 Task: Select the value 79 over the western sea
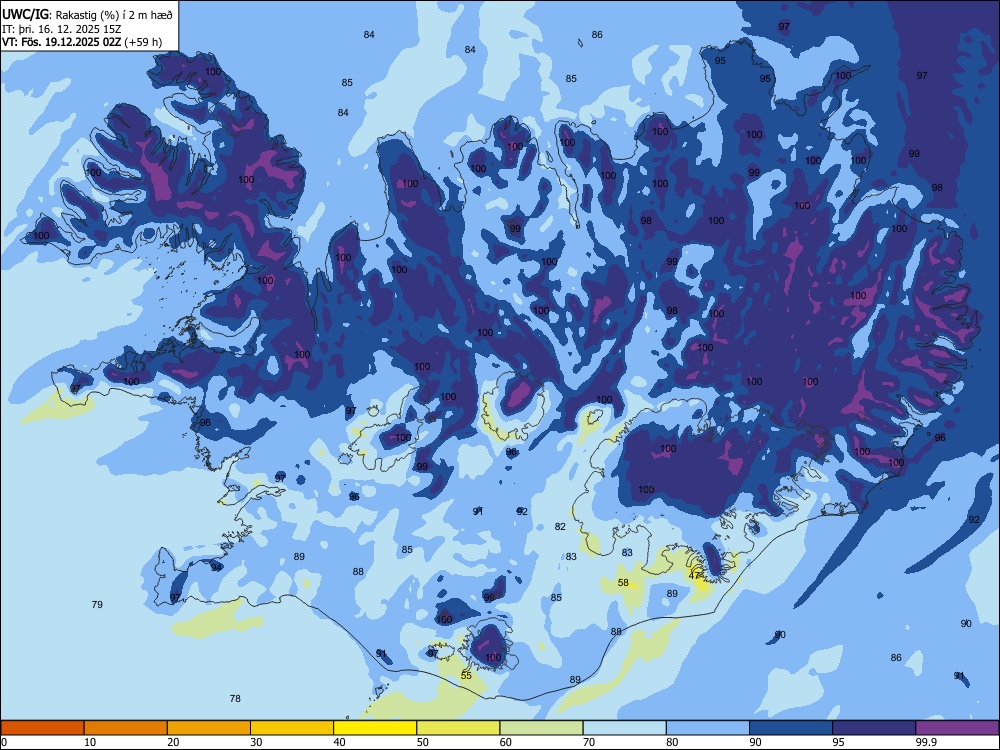(x=97, y=604)
